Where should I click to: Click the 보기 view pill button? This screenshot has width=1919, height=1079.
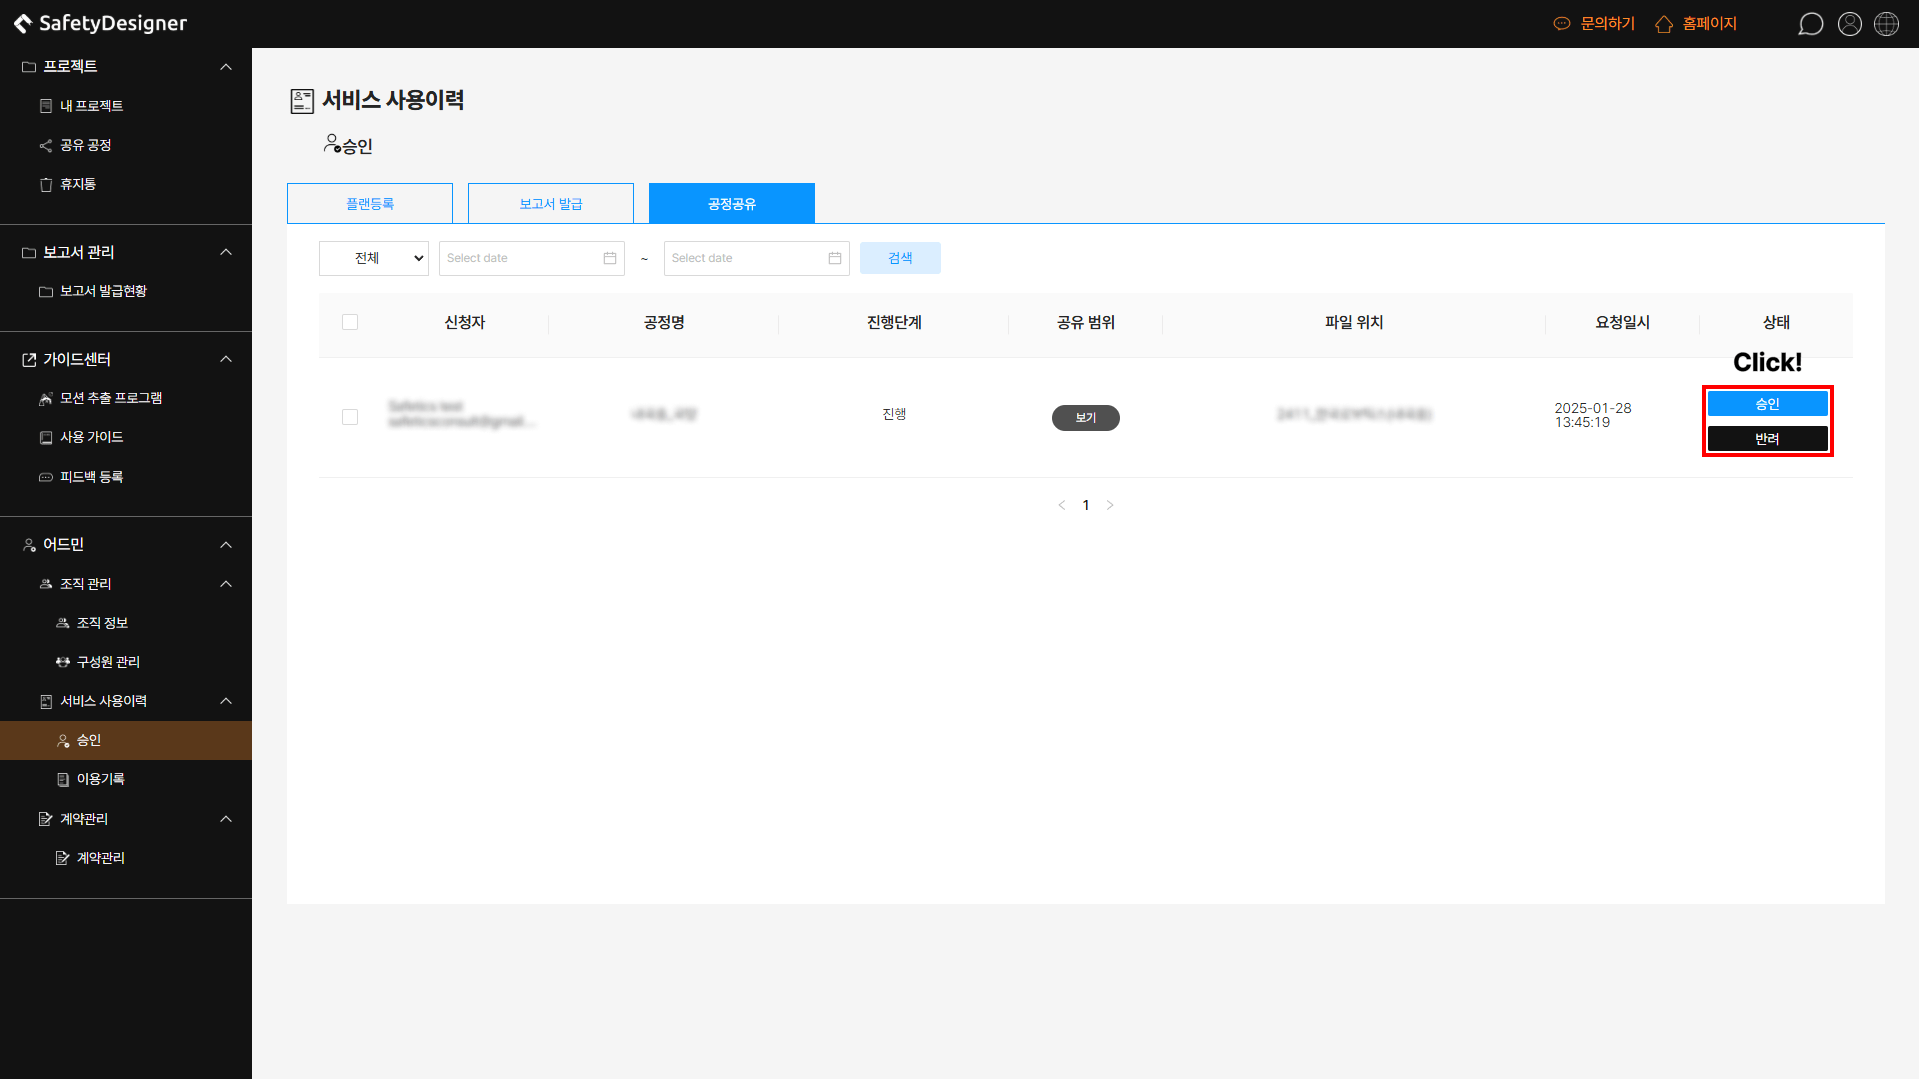[x=1086, y=418]
